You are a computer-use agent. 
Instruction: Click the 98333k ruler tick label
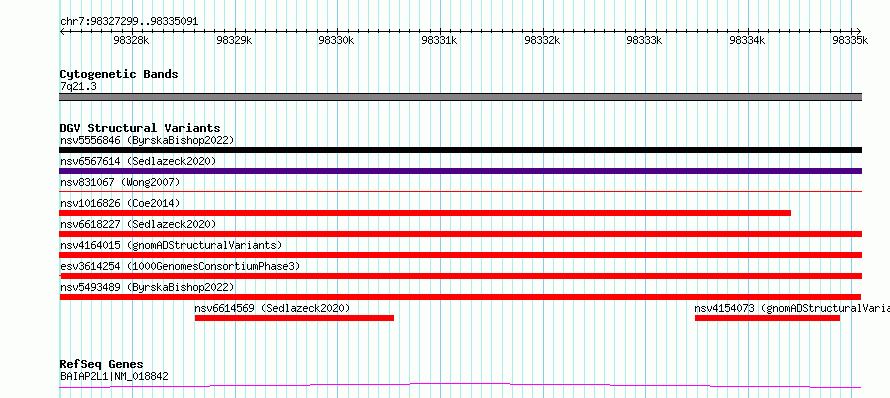(644, 40)
